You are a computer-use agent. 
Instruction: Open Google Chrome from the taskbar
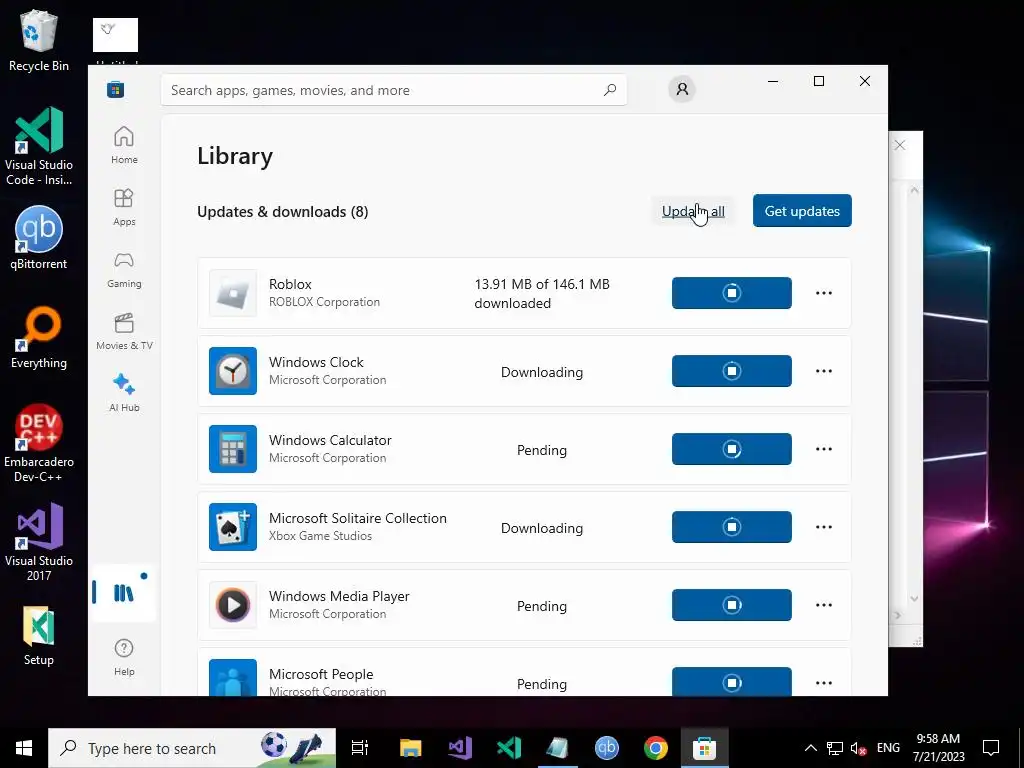(x=656, y=748)
